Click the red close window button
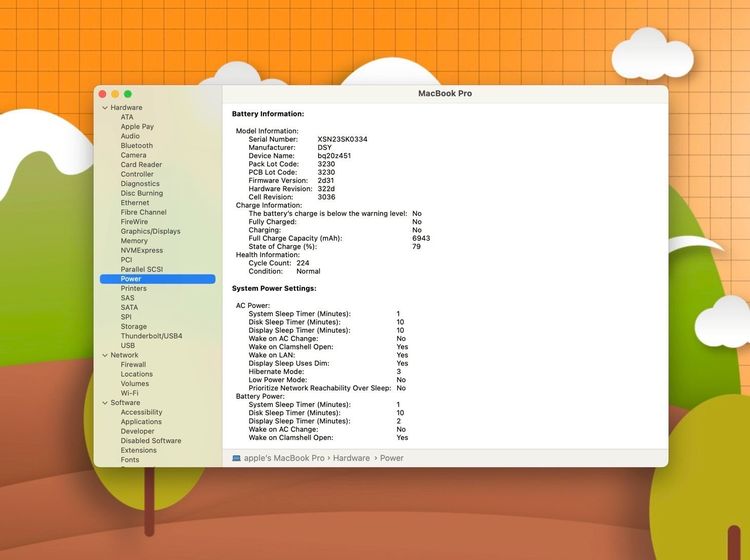 pos(102,94)
